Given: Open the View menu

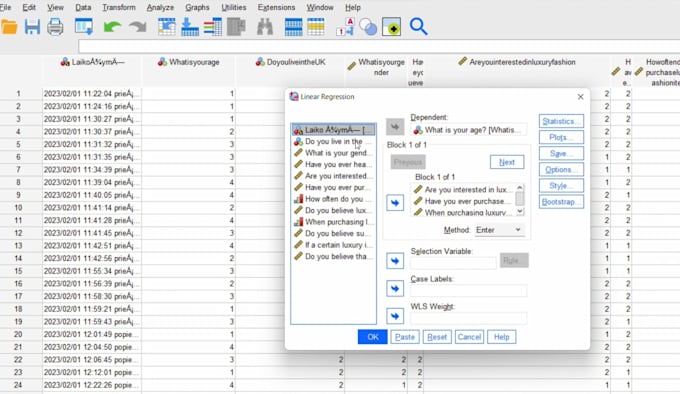Looking at the screenshot, I should coord(55,7).
